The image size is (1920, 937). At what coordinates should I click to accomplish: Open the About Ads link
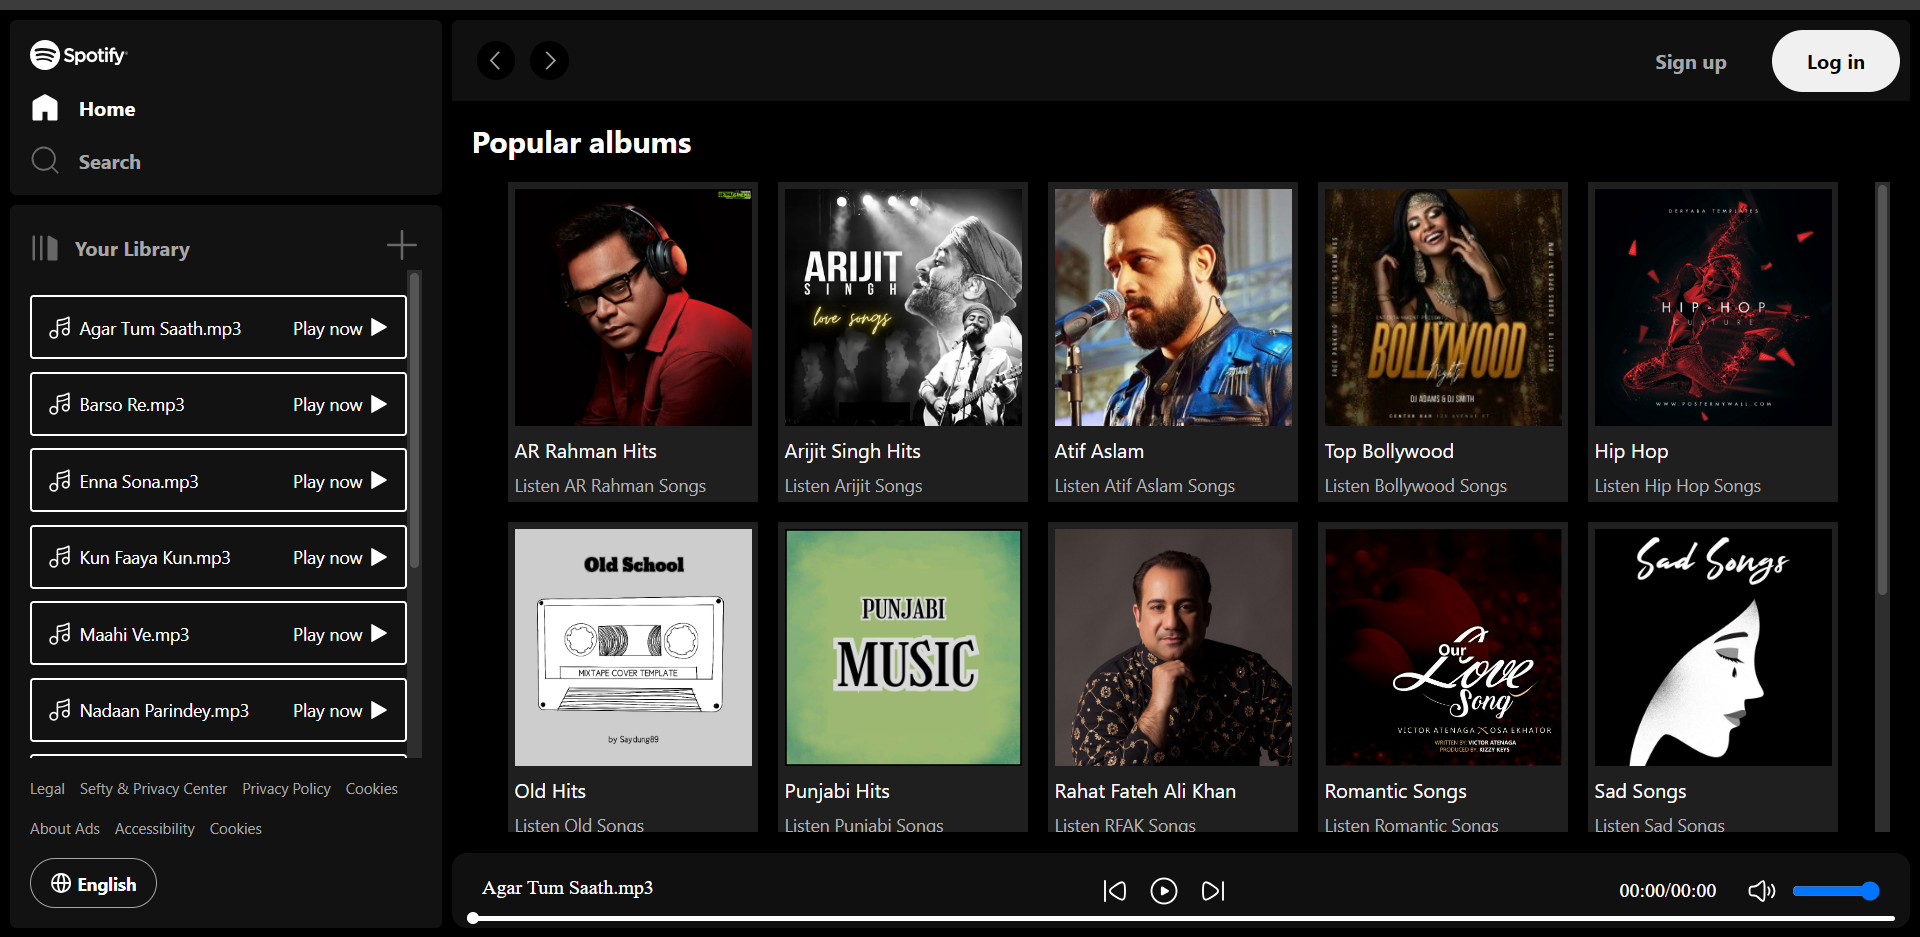pyautogui.click(x=65, y=829)
